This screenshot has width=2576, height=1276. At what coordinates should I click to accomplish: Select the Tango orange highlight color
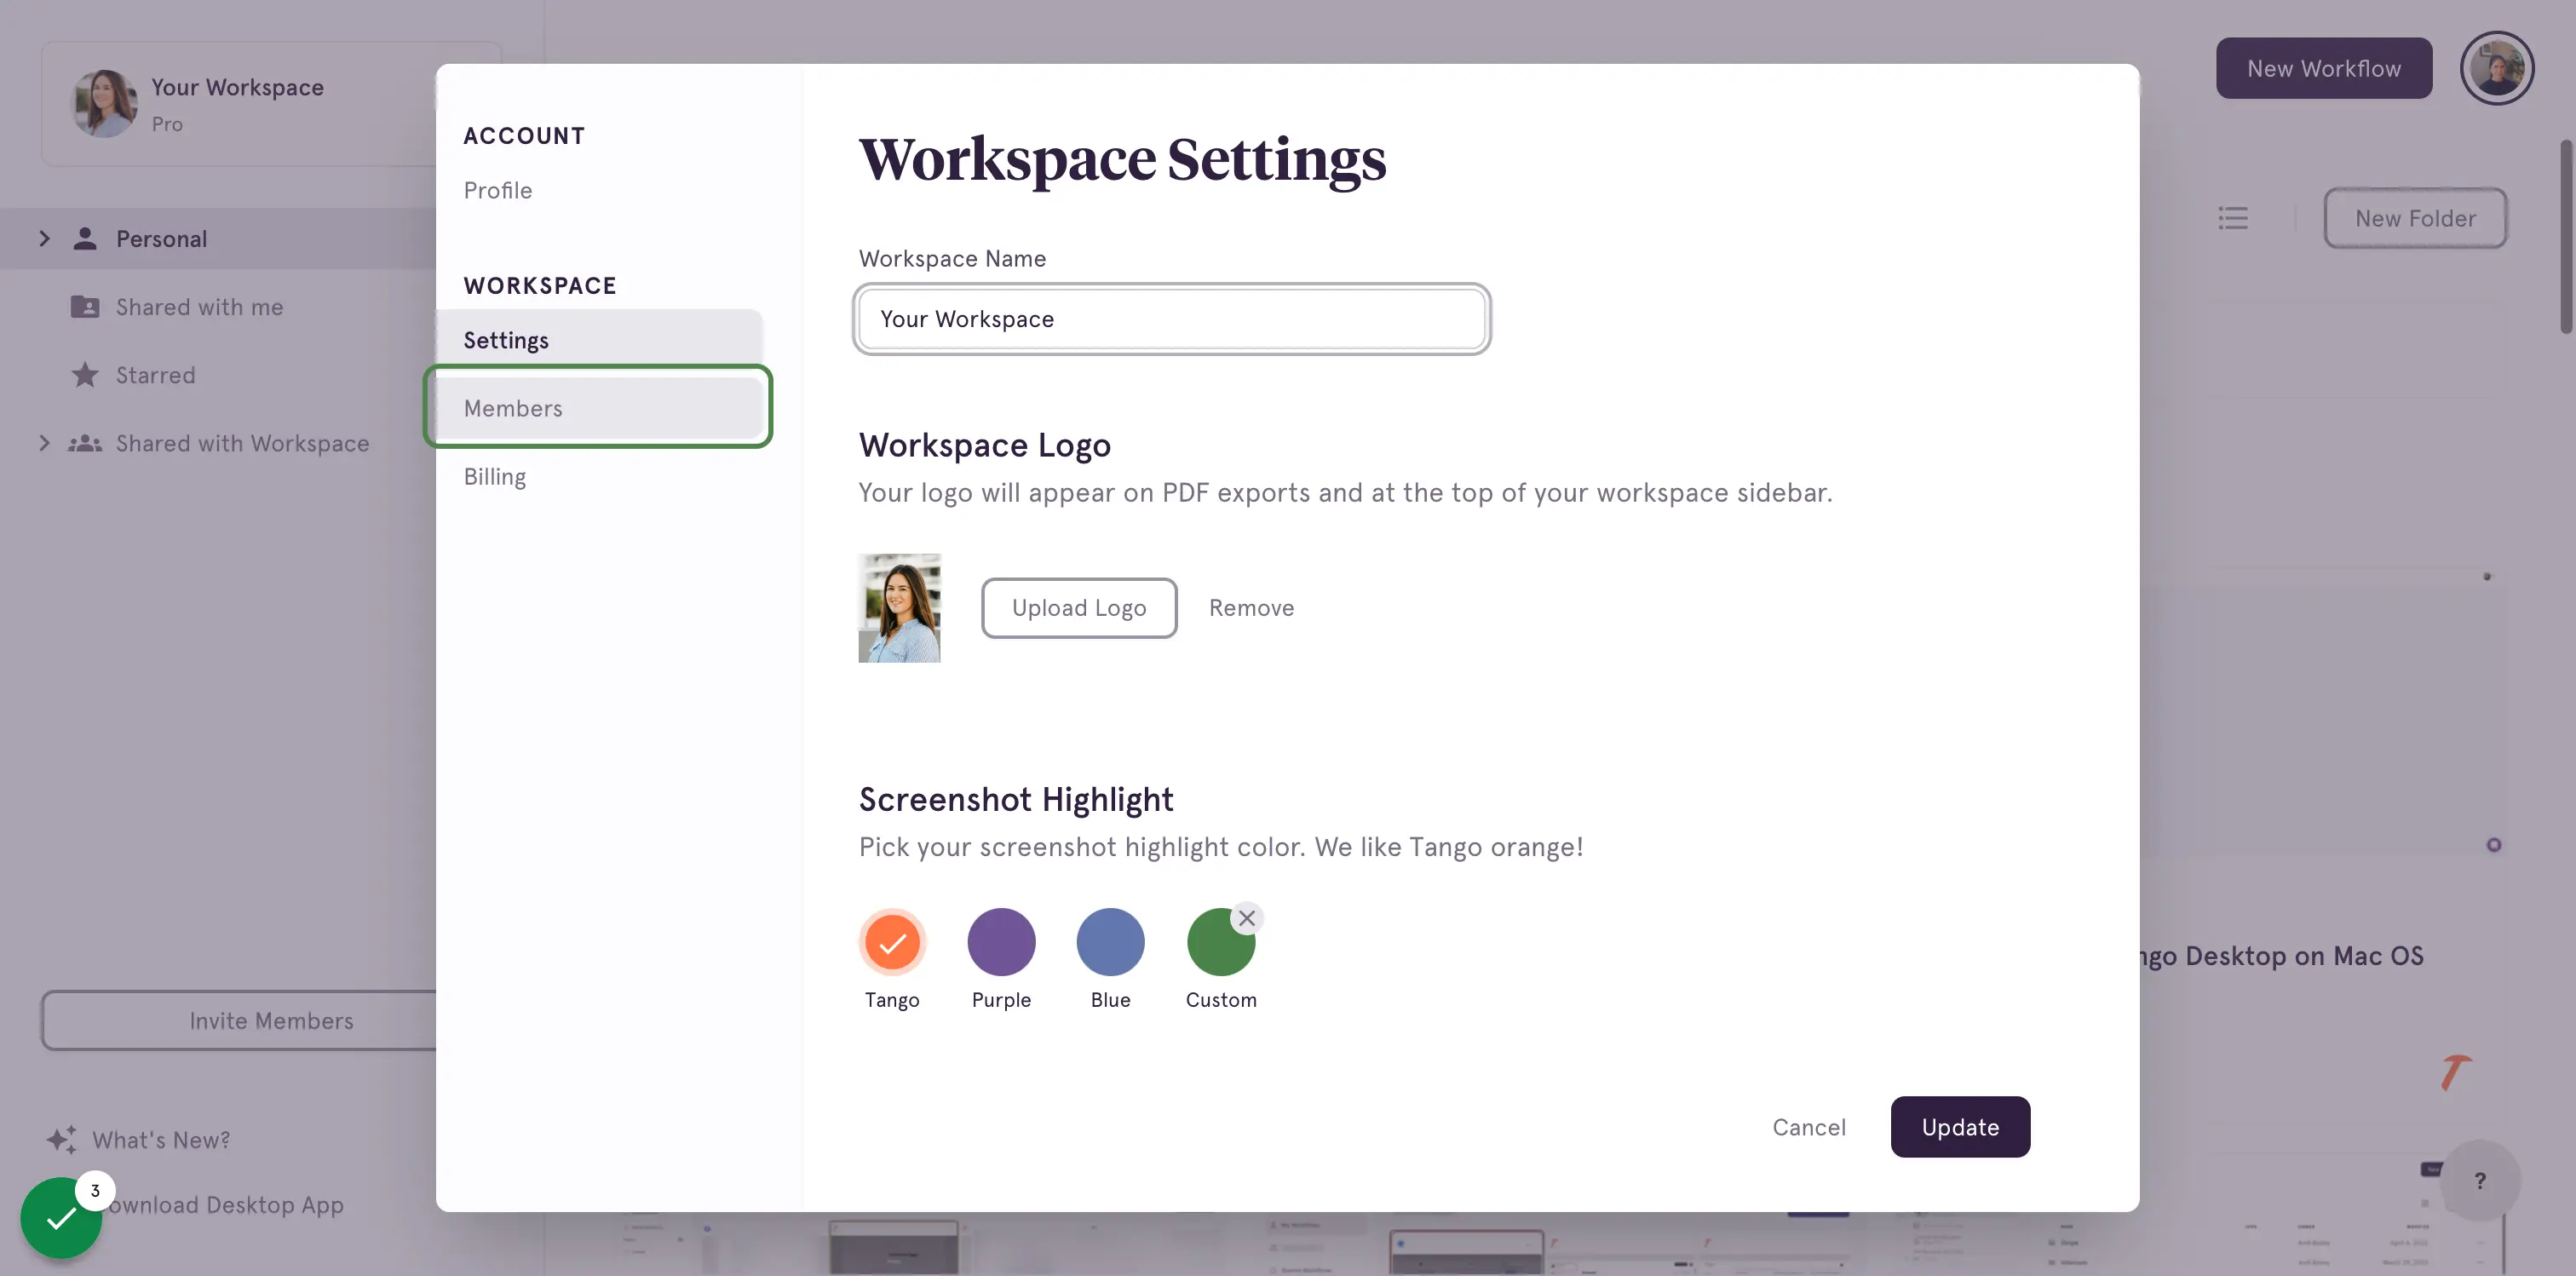click(x=892, y=942)
